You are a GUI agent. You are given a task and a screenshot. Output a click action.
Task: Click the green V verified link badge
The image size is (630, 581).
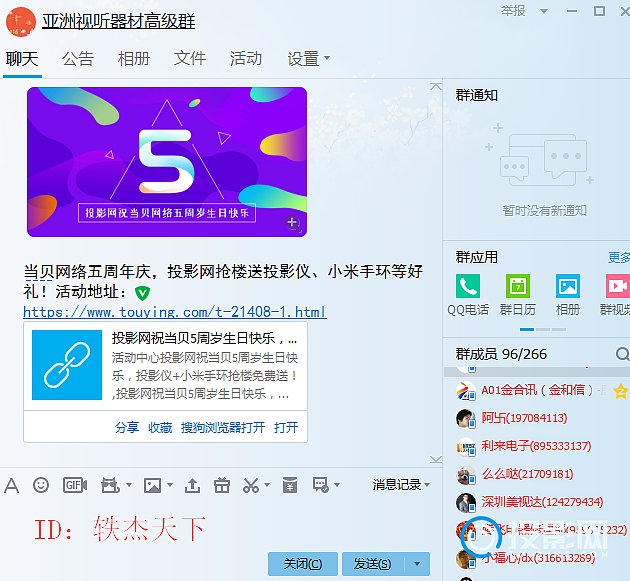coord(142,293)
